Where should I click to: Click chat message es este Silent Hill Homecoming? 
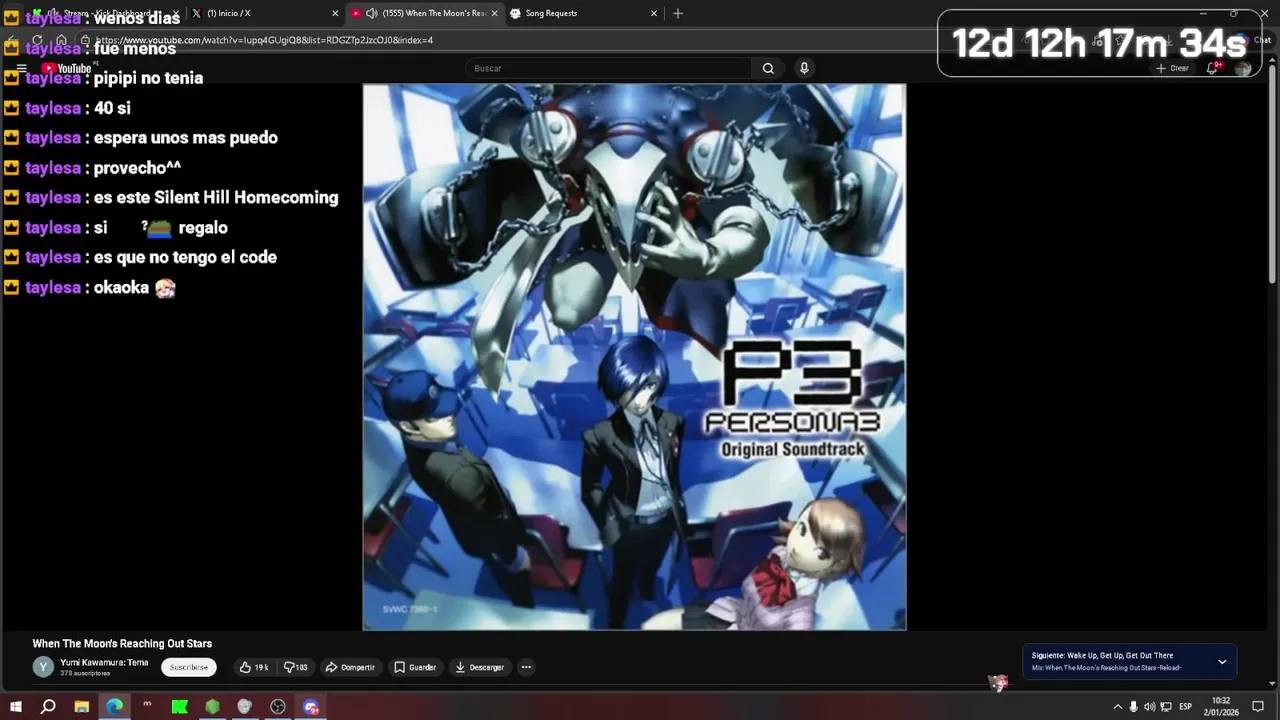click(216, 197)
